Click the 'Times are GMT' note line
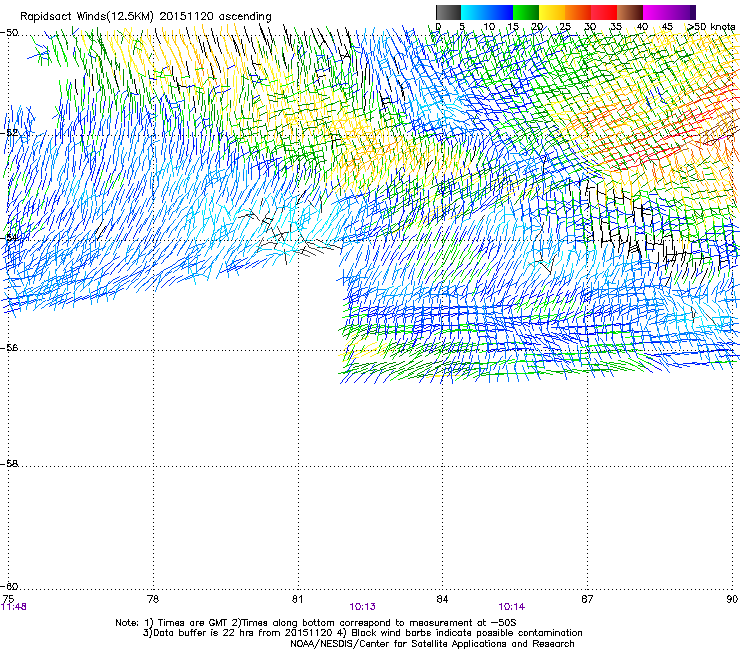The image size is (740, 650). 315,623
